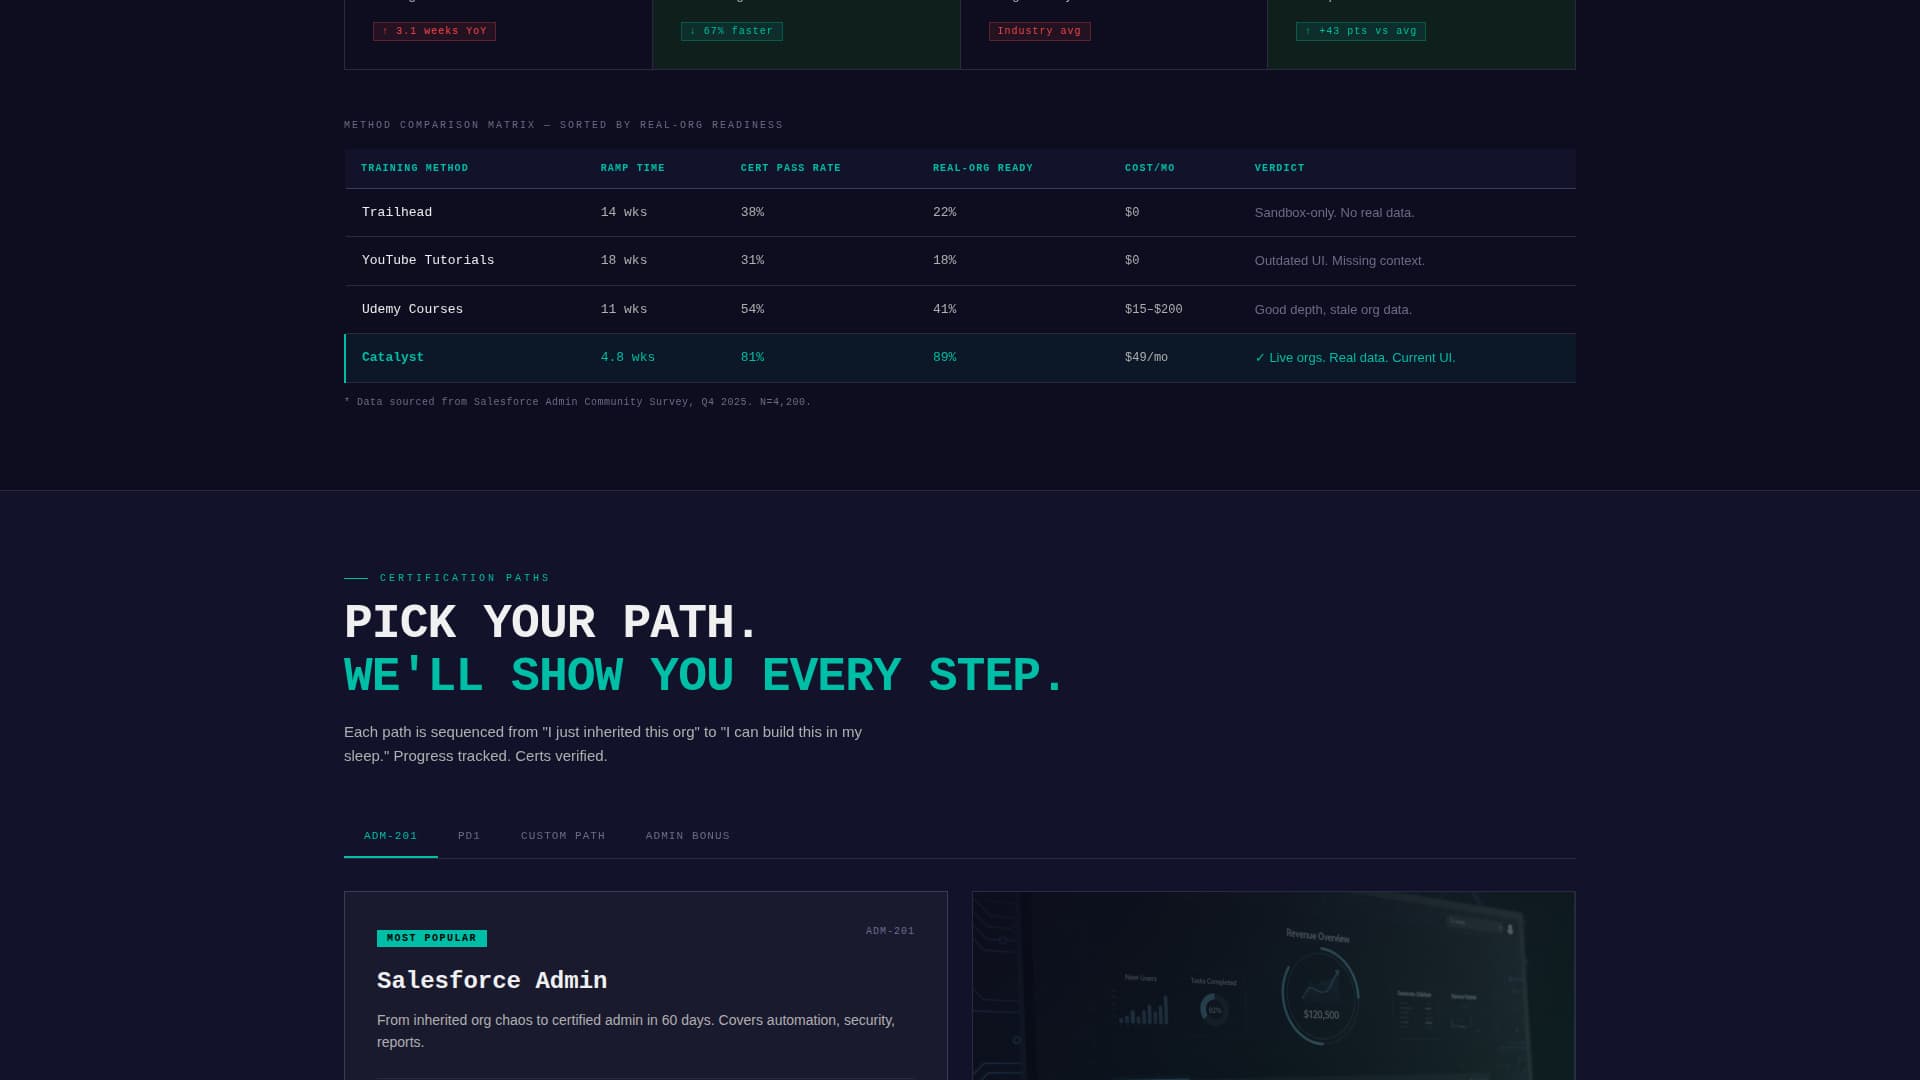The image size is (1920, 1080).
Task: Click the 'Outdated UI. Missing context.' verdict
Action: pyautogui.click(x=1339, y=261)
